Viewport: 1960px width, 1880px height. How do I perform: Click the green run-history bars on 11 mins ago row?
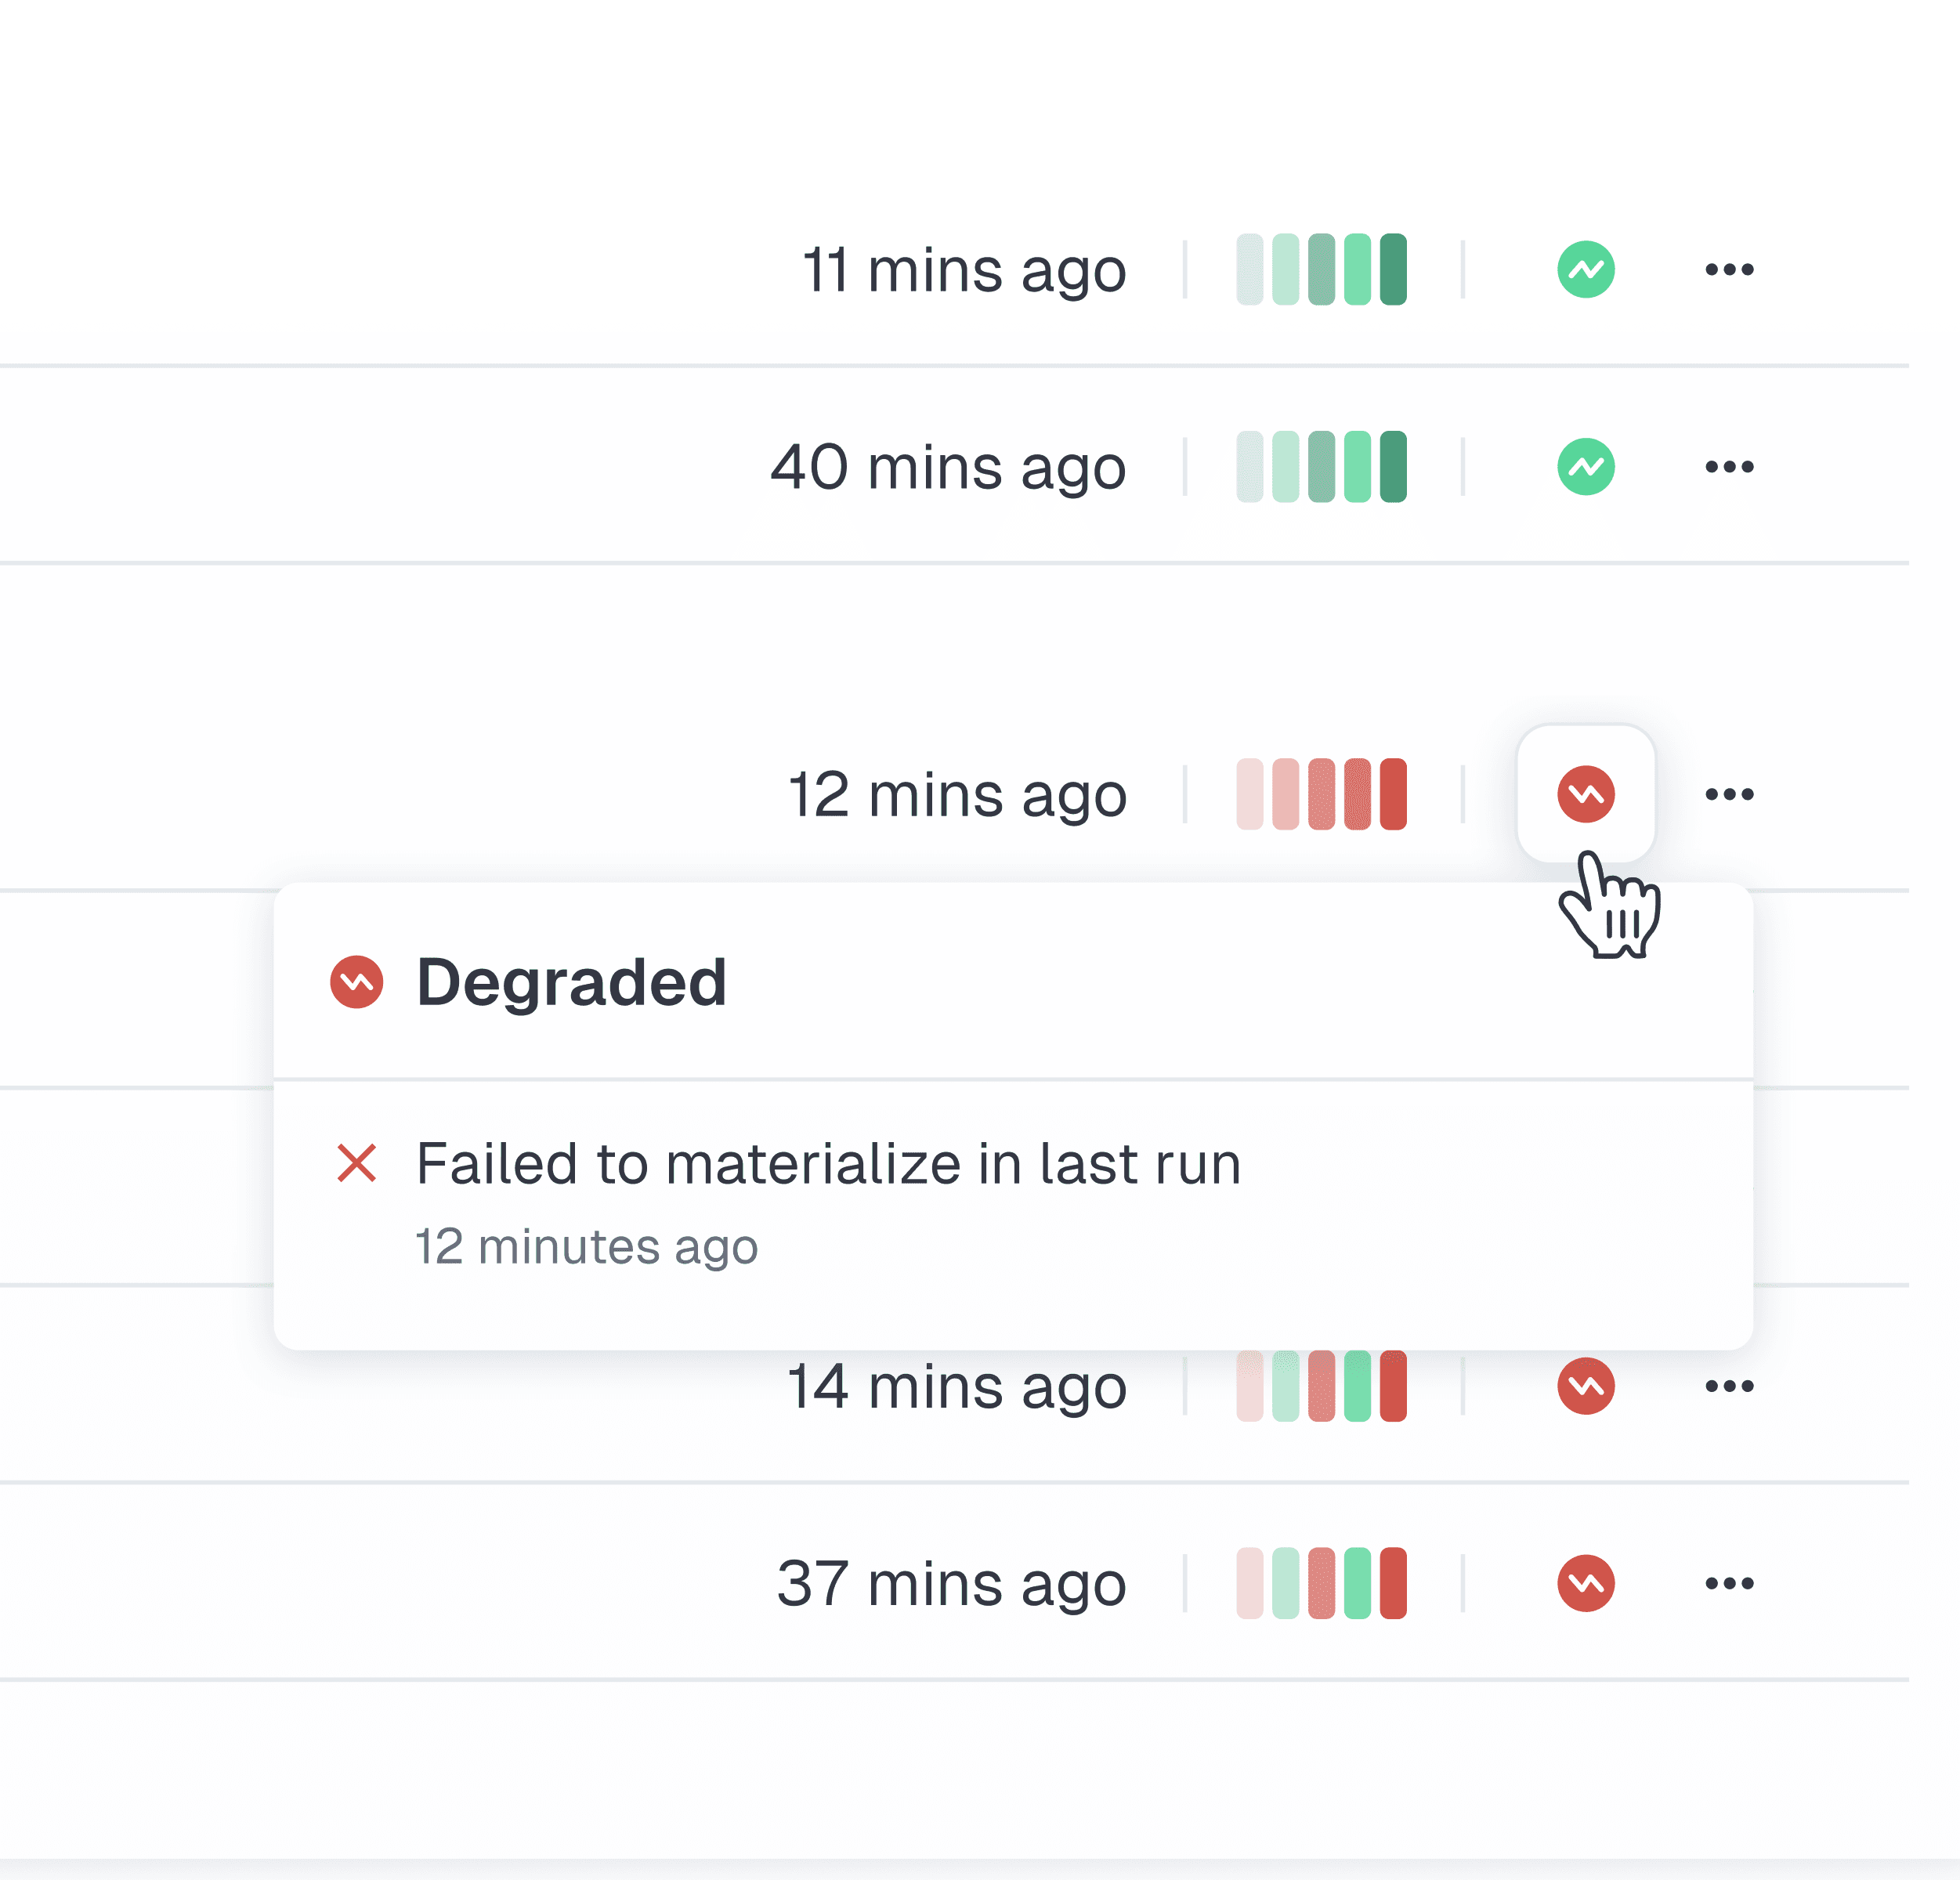(x=1321, y=268)
